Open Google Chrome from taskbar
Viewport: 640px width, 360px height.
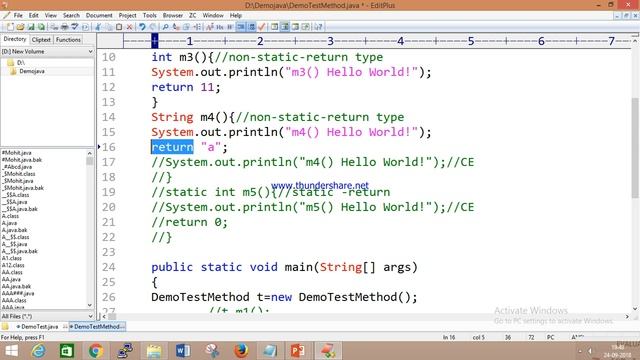point(96,351)
